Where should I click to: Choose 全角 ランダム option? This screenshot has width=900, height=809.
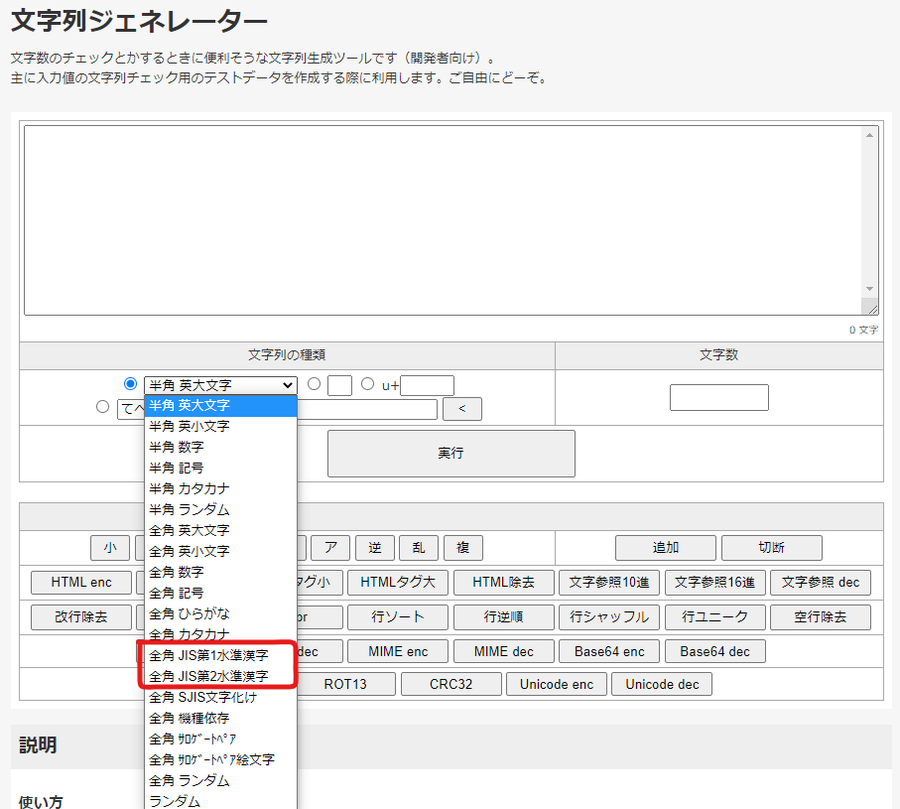click(220, 780)
